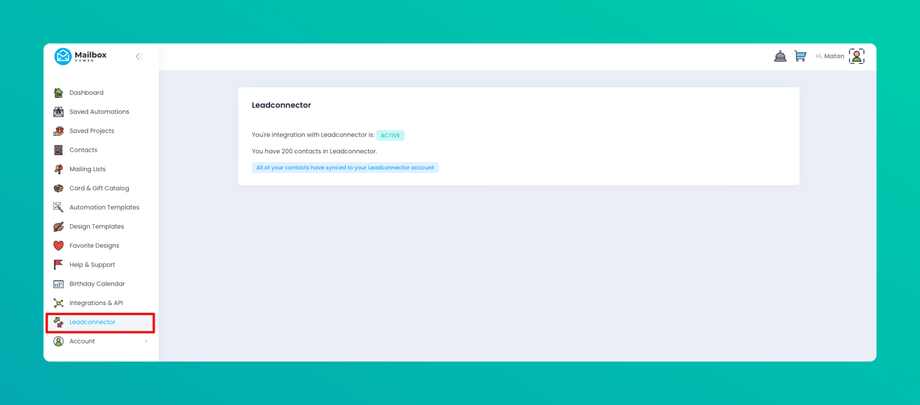
Task: Expand the Account submenu chevron
Action: tap(146, 341)
